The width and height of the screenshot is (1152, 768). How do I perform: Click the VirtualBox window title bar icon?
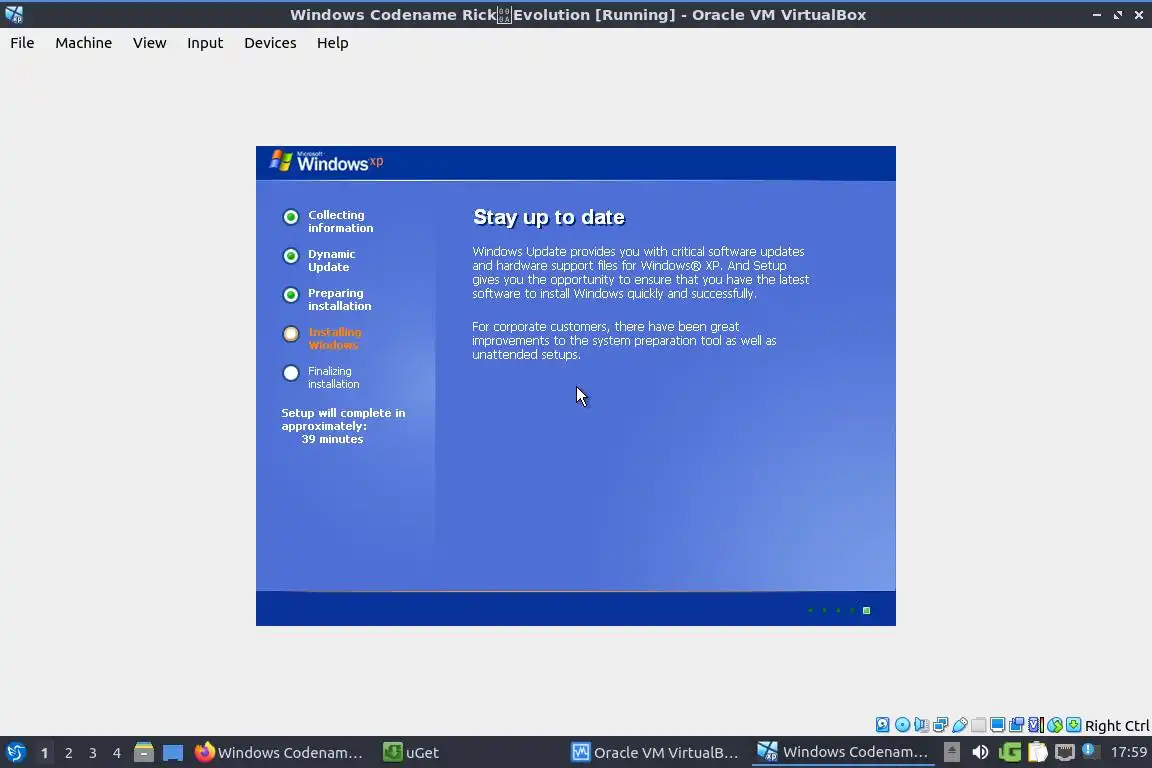click(14, 14)
